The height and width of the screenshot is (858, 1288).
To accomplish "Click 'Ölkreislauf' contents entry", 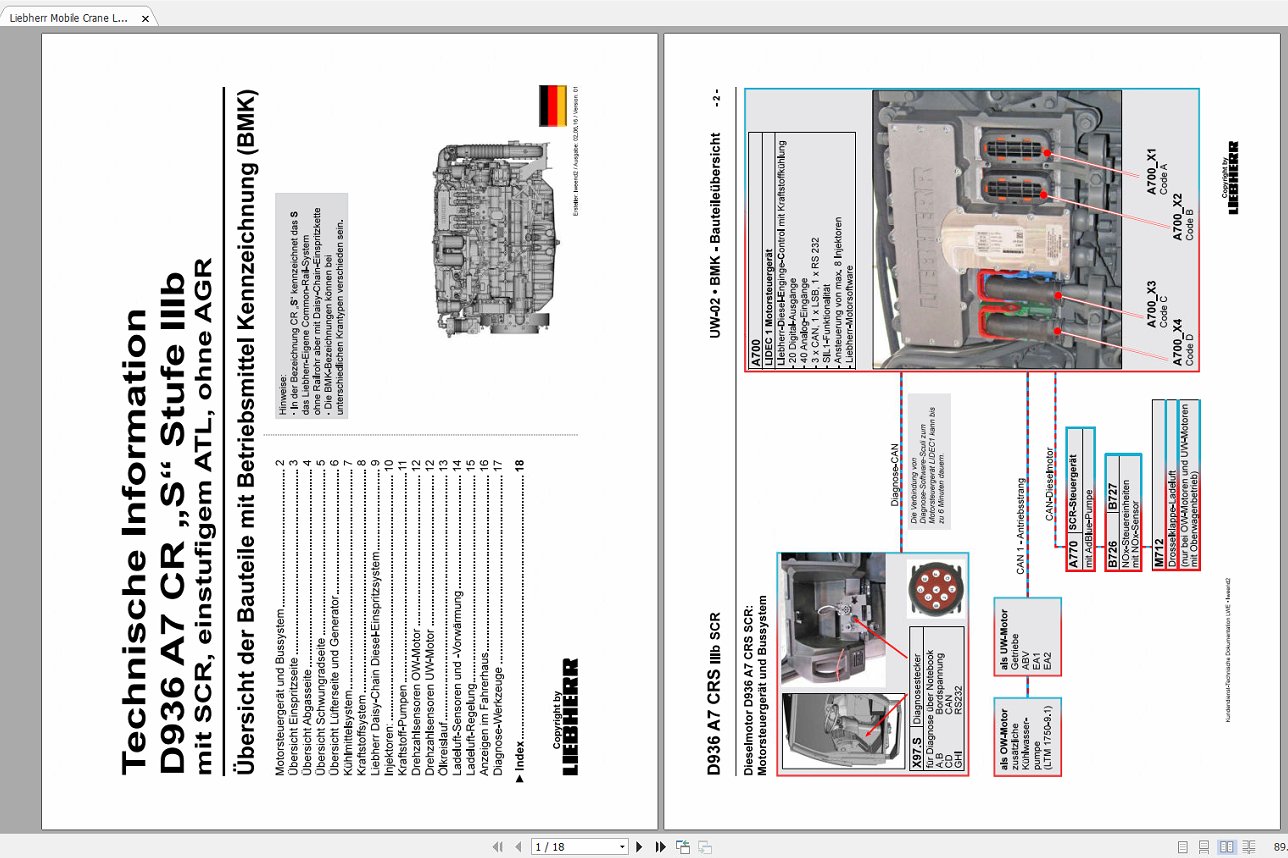I will pos(444,616).
